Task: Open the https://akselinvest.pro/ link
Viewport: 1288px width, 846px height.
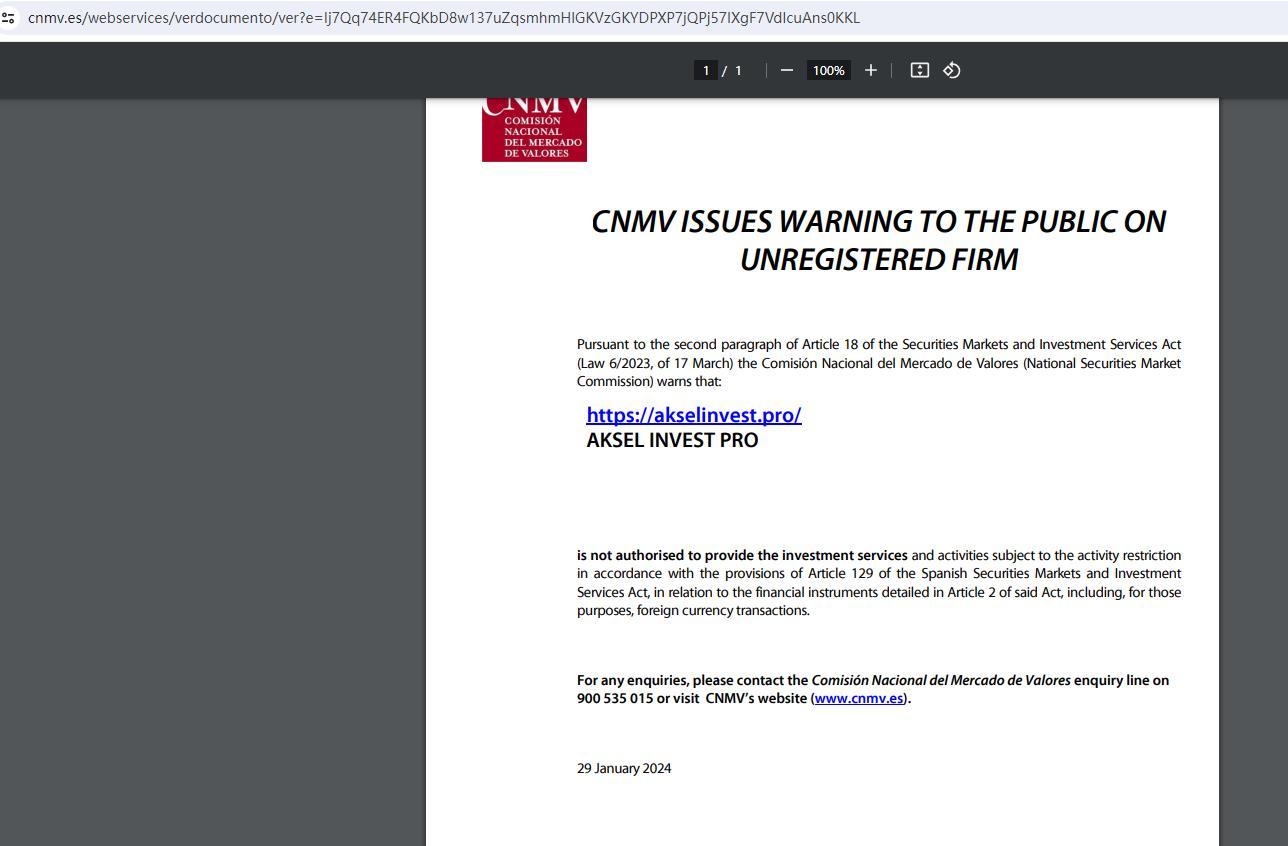Action: [x=693, y=415]
